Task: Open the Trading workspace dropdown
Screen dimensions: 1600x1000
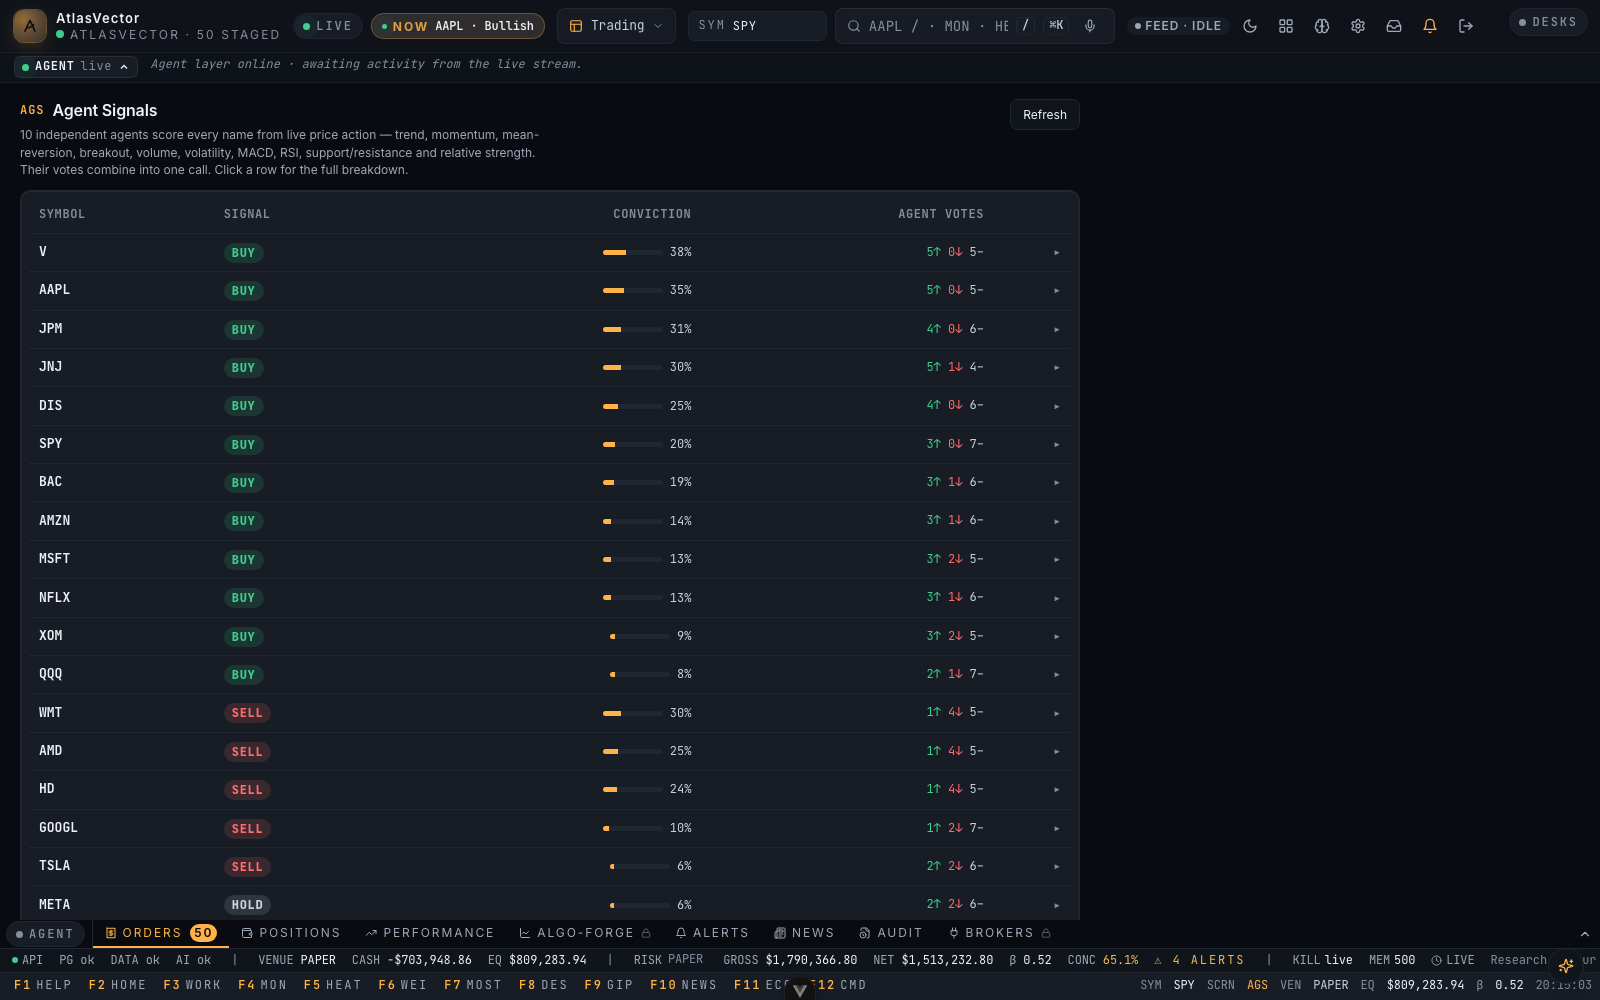Action: coord(616,26)
